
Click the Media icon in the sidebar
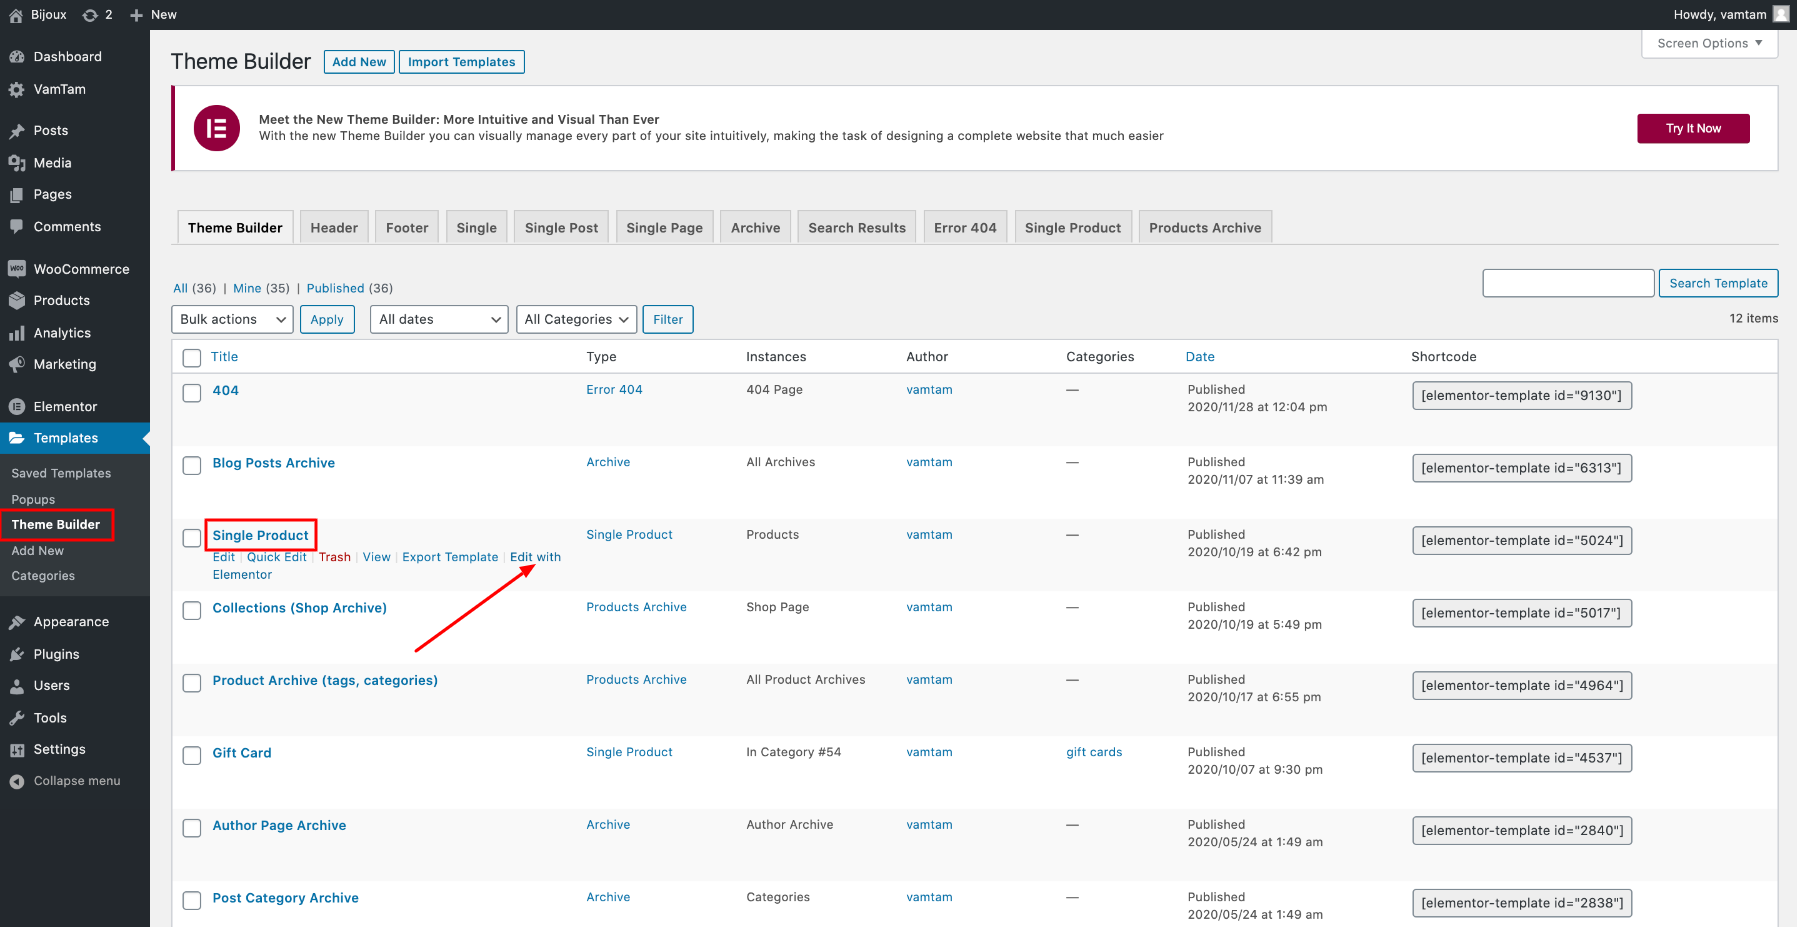click(x=17, y=163)
